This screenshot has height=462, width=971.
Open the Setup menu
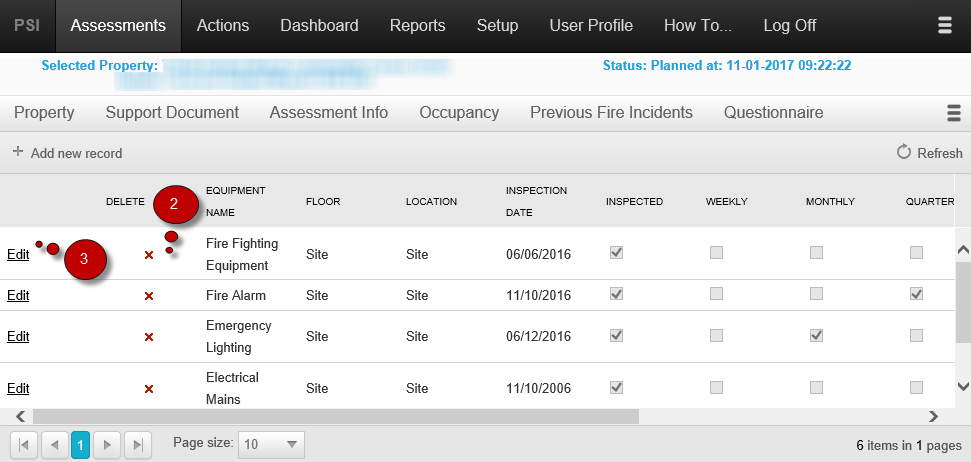(497, 26)
